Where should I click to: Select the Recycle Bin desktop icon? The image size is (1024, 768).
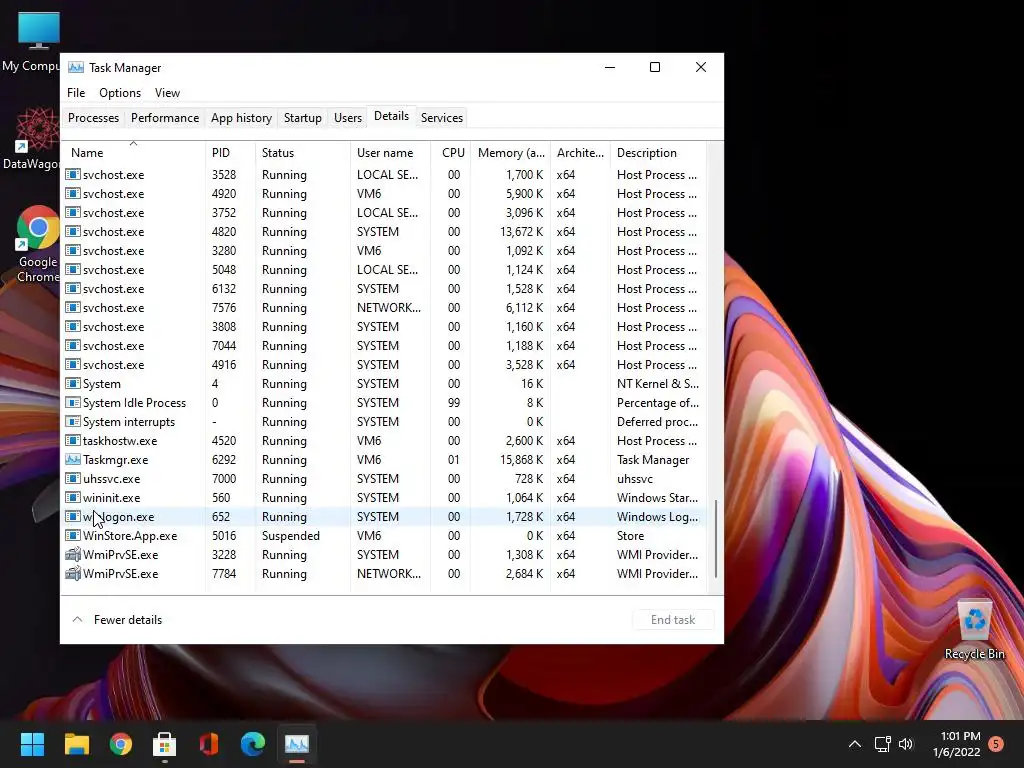(x=974, y=630)
